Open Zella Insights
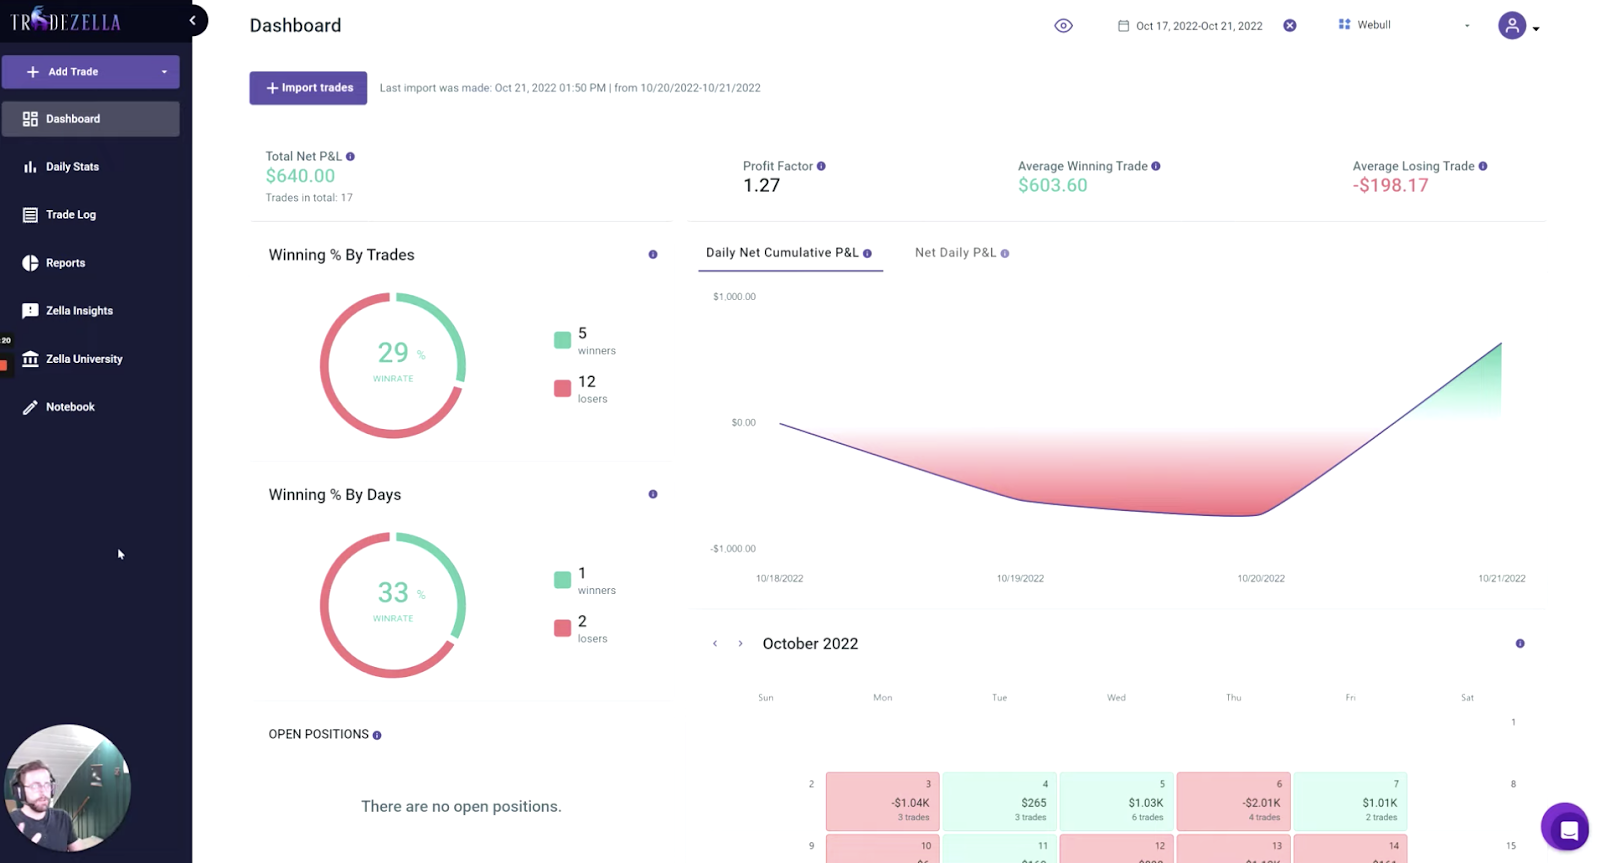Screen dimensions: 1600x863 [78, 310]
